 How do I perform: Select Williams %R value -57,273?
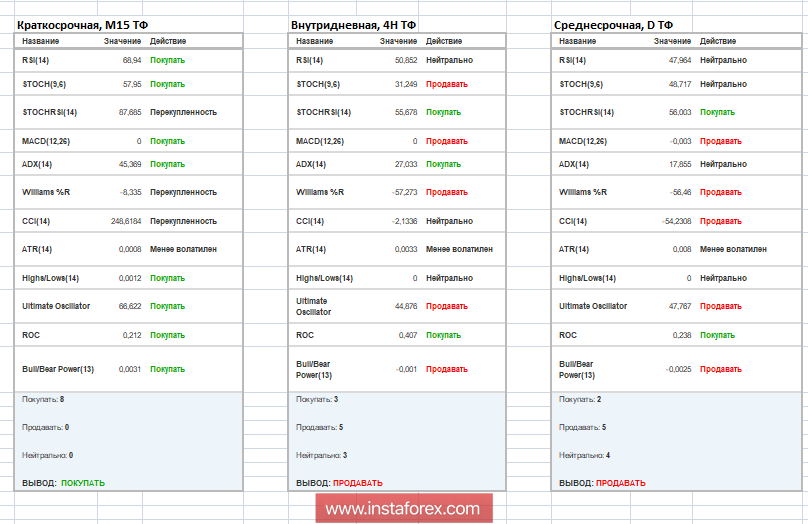point(405,192)
